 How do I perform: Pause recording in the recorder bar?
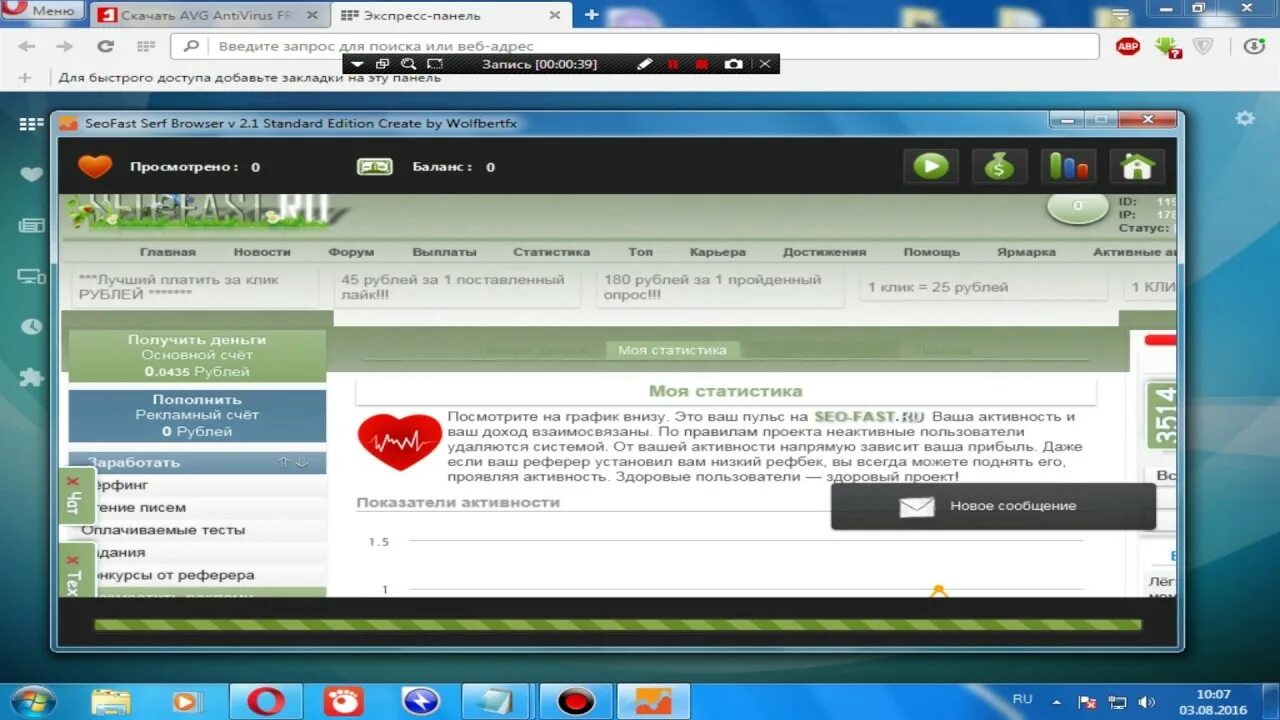click(x=673, y=64)
